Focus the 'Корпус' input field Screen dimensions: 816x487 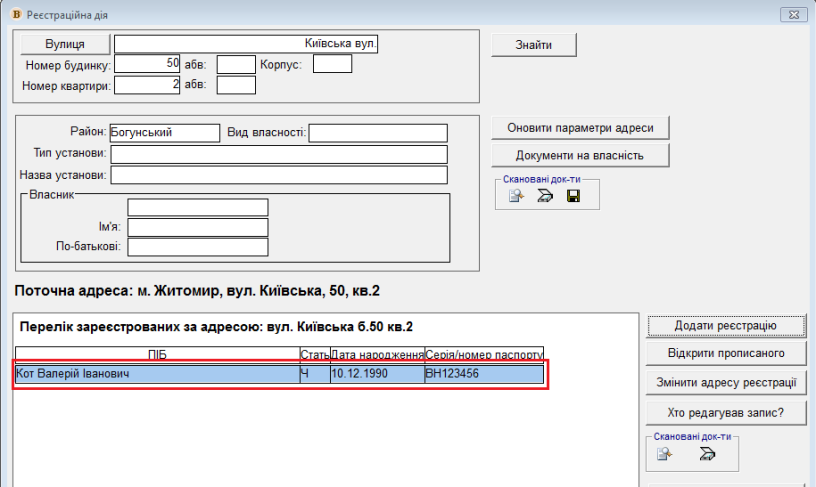332,64
